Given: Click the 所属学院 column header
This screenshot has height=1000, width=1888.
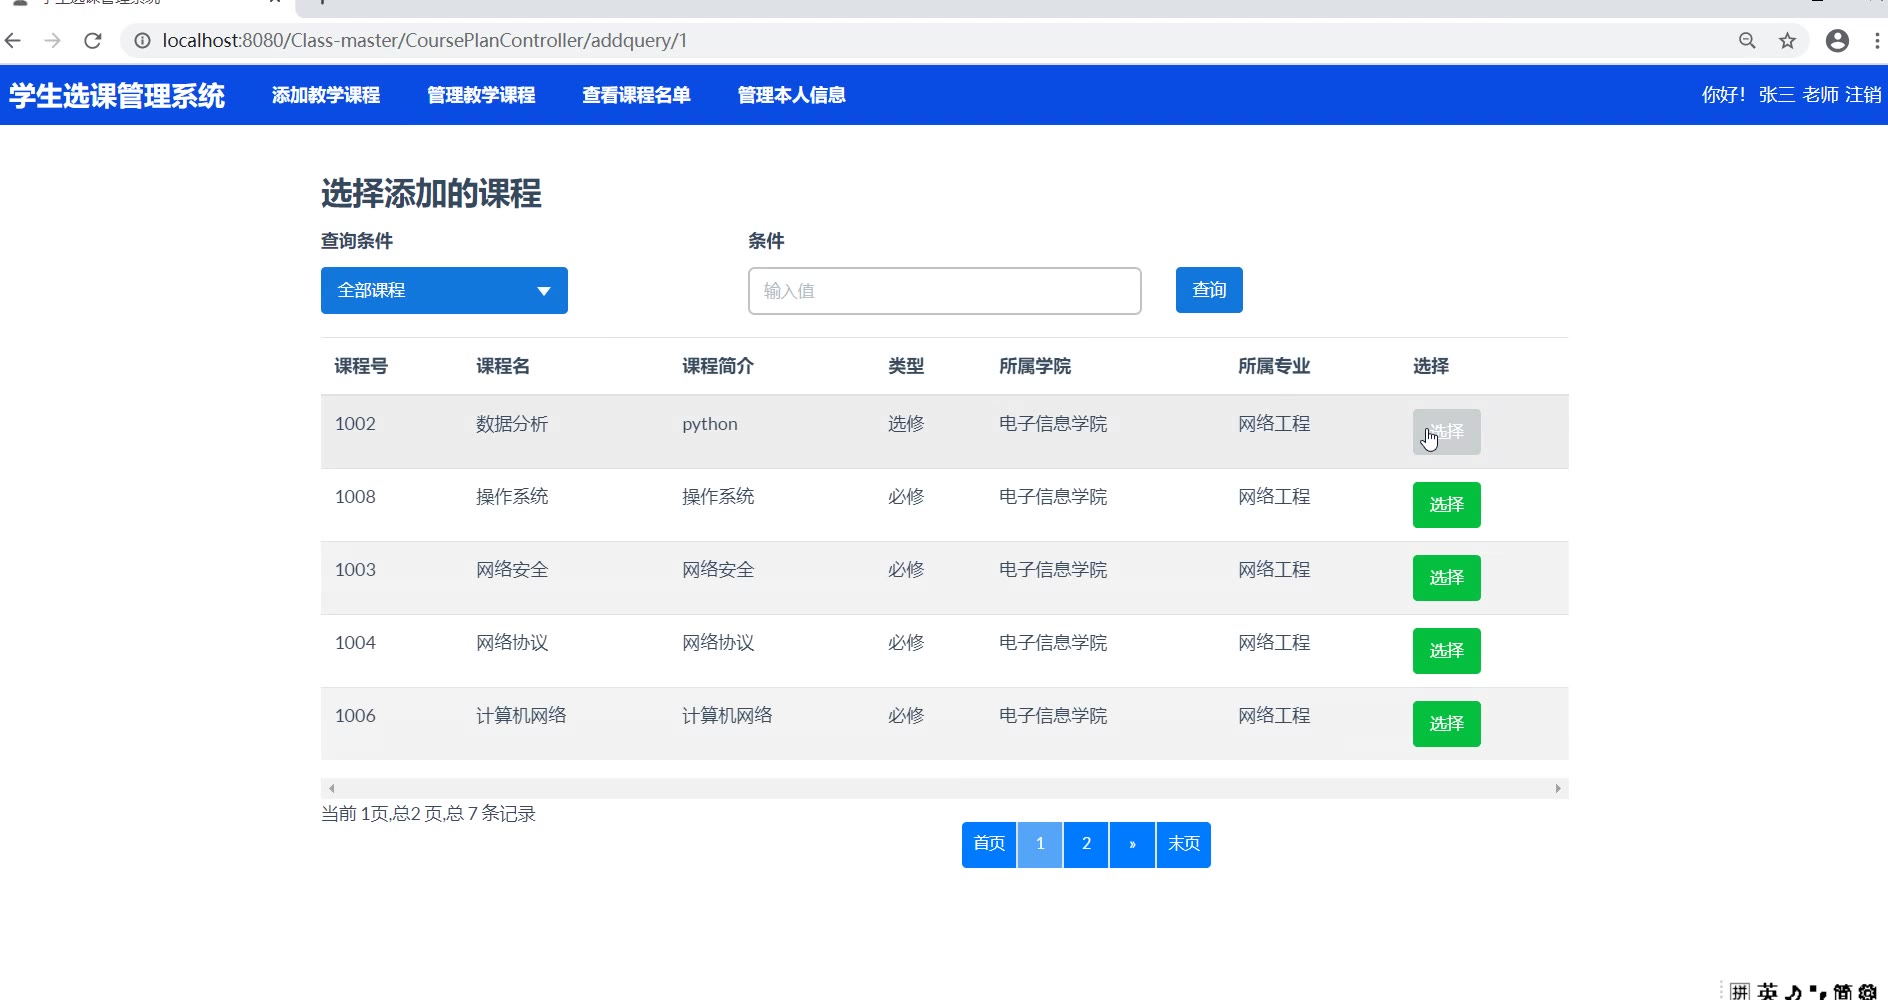Looking at the screenshot, I should click(x=1035, y=366).
